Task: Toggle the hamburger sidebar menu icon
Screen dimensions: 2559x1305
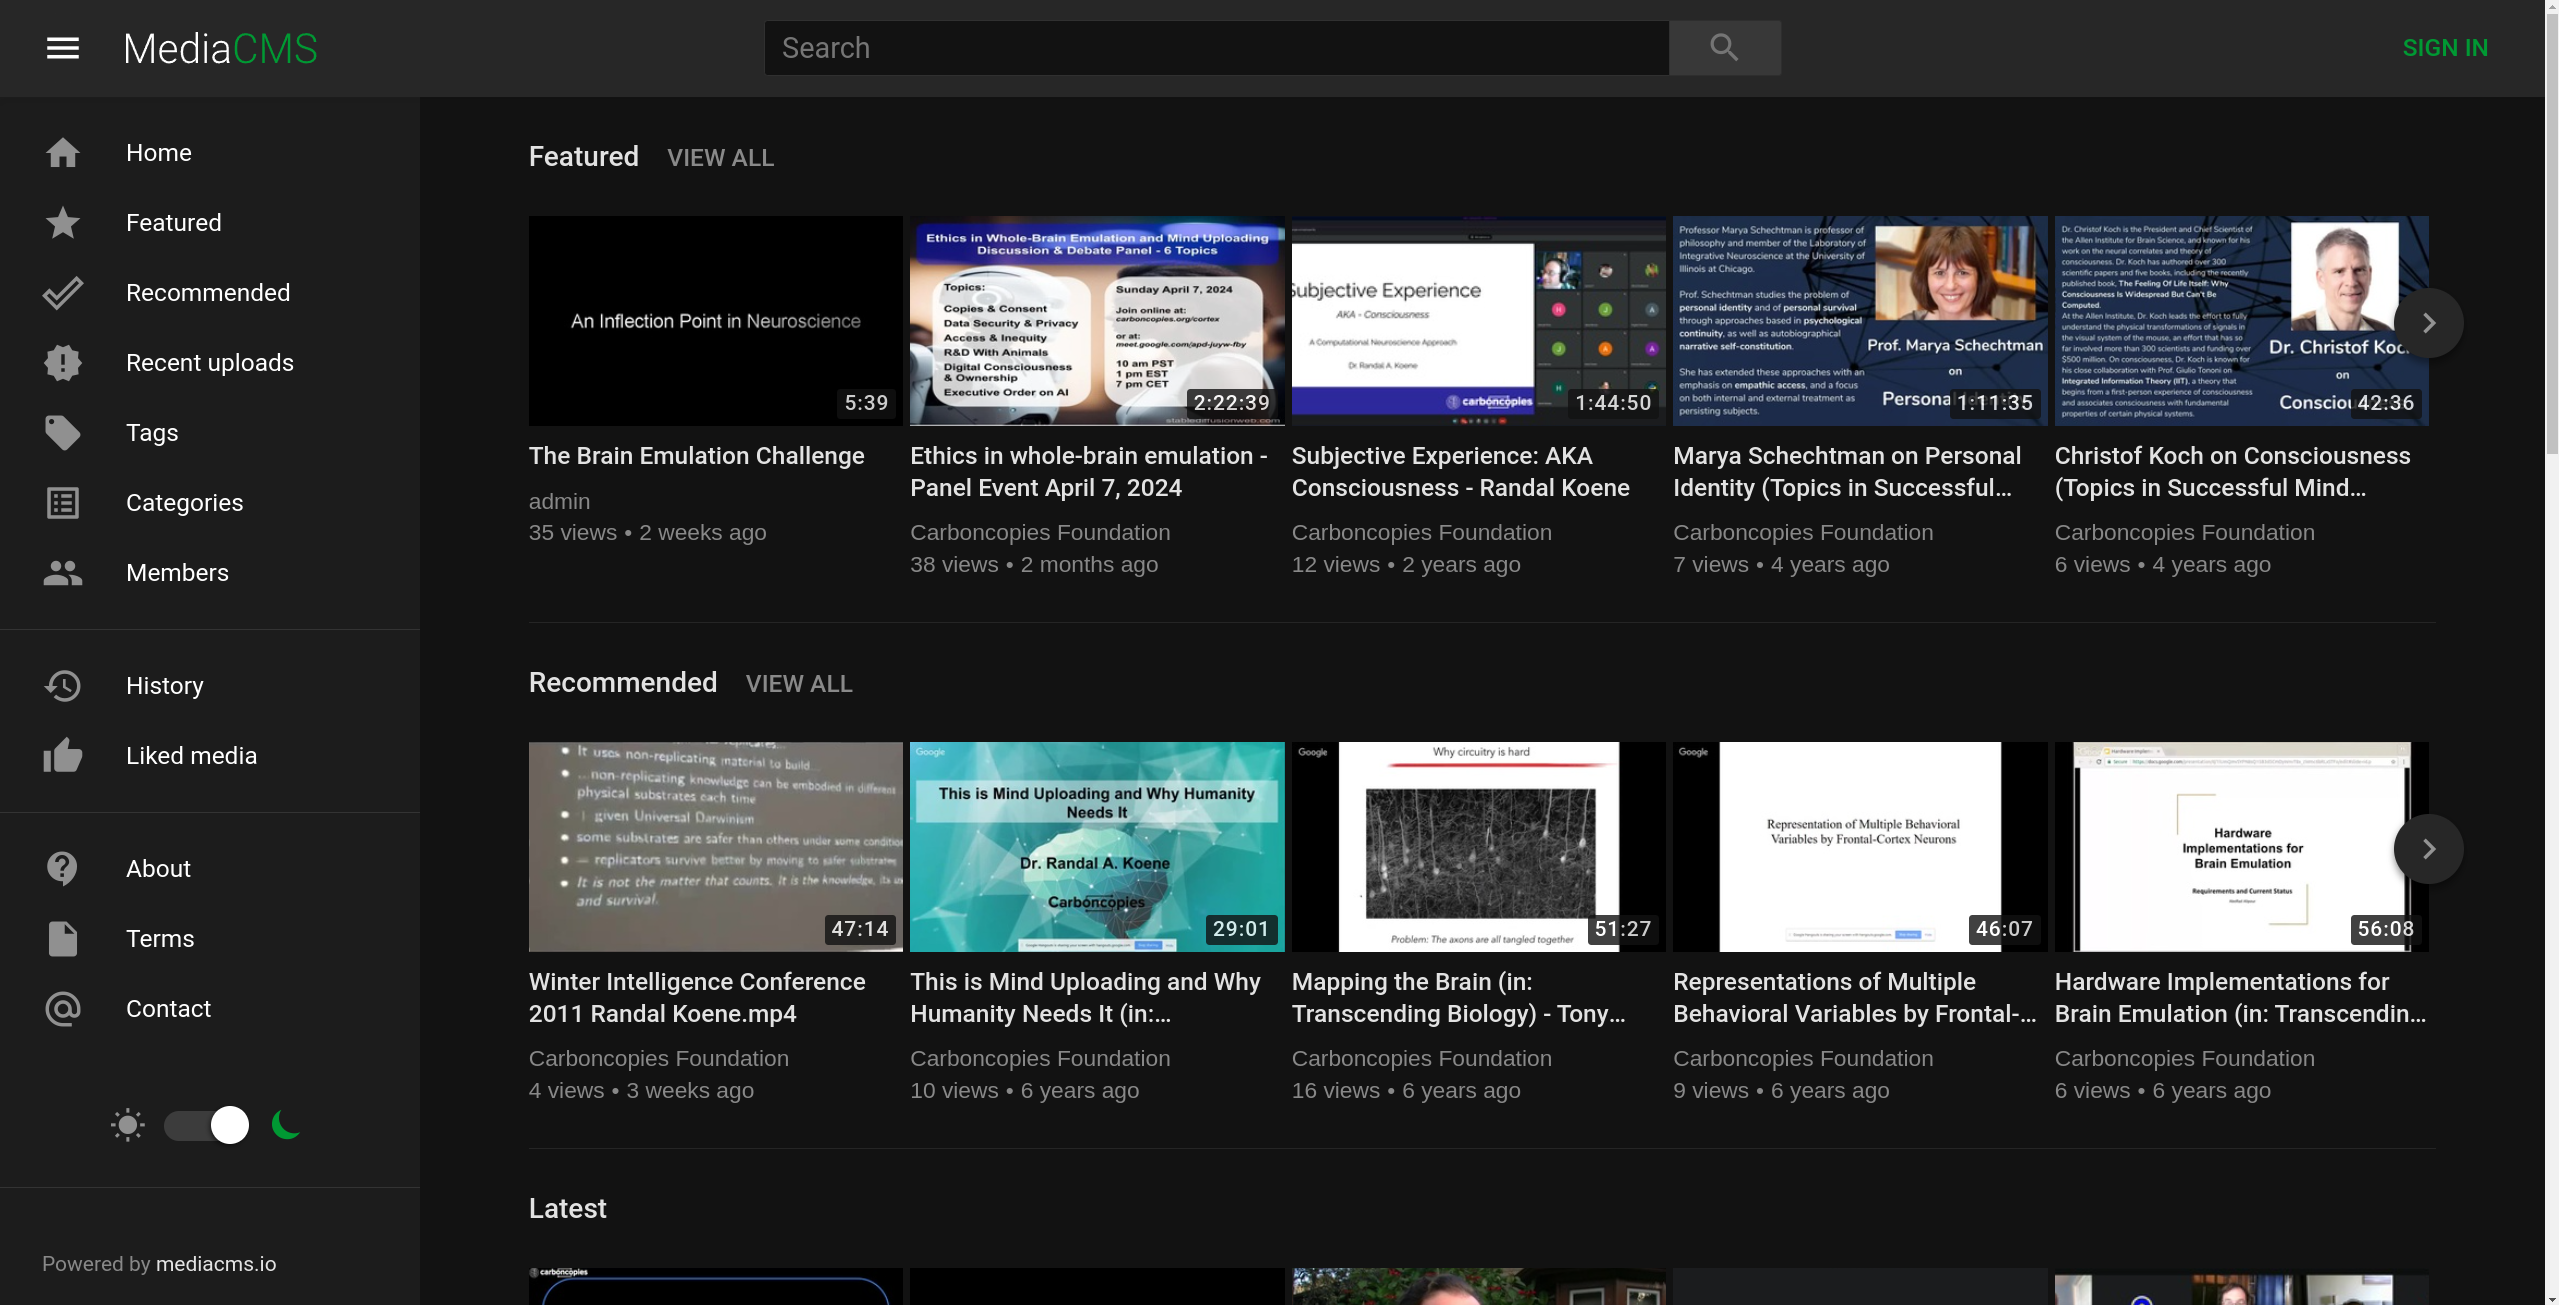Action: pos(62,48)
